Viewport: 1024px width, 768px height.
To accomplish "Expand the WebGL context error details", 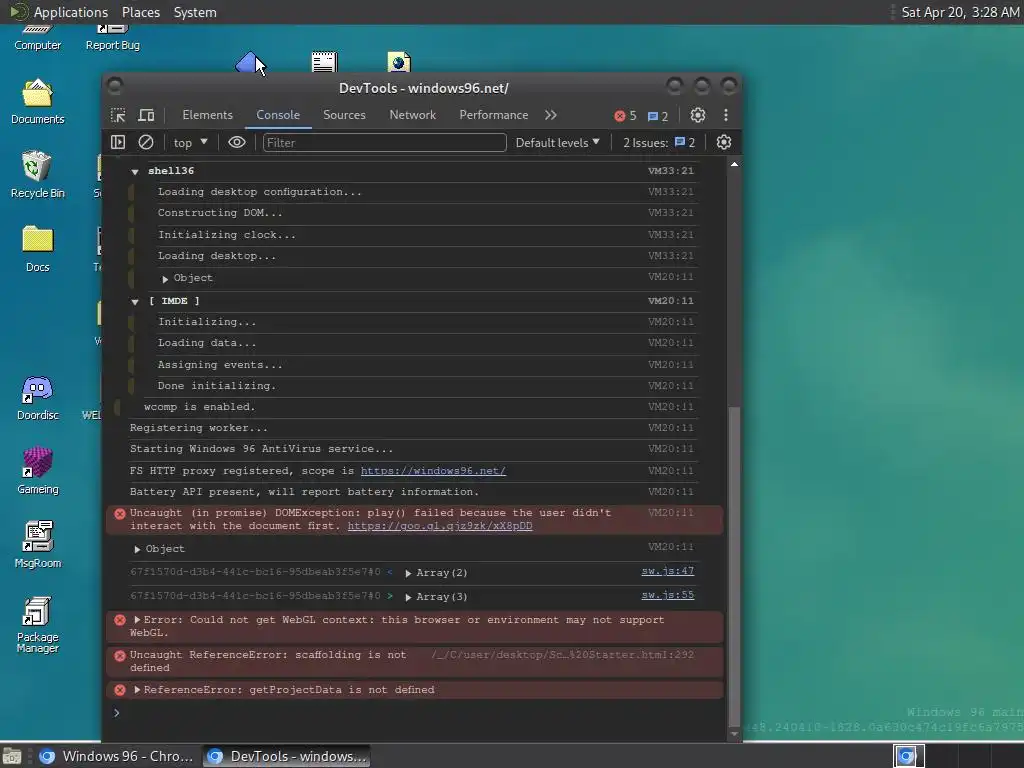I will click(x=137, y=620).
